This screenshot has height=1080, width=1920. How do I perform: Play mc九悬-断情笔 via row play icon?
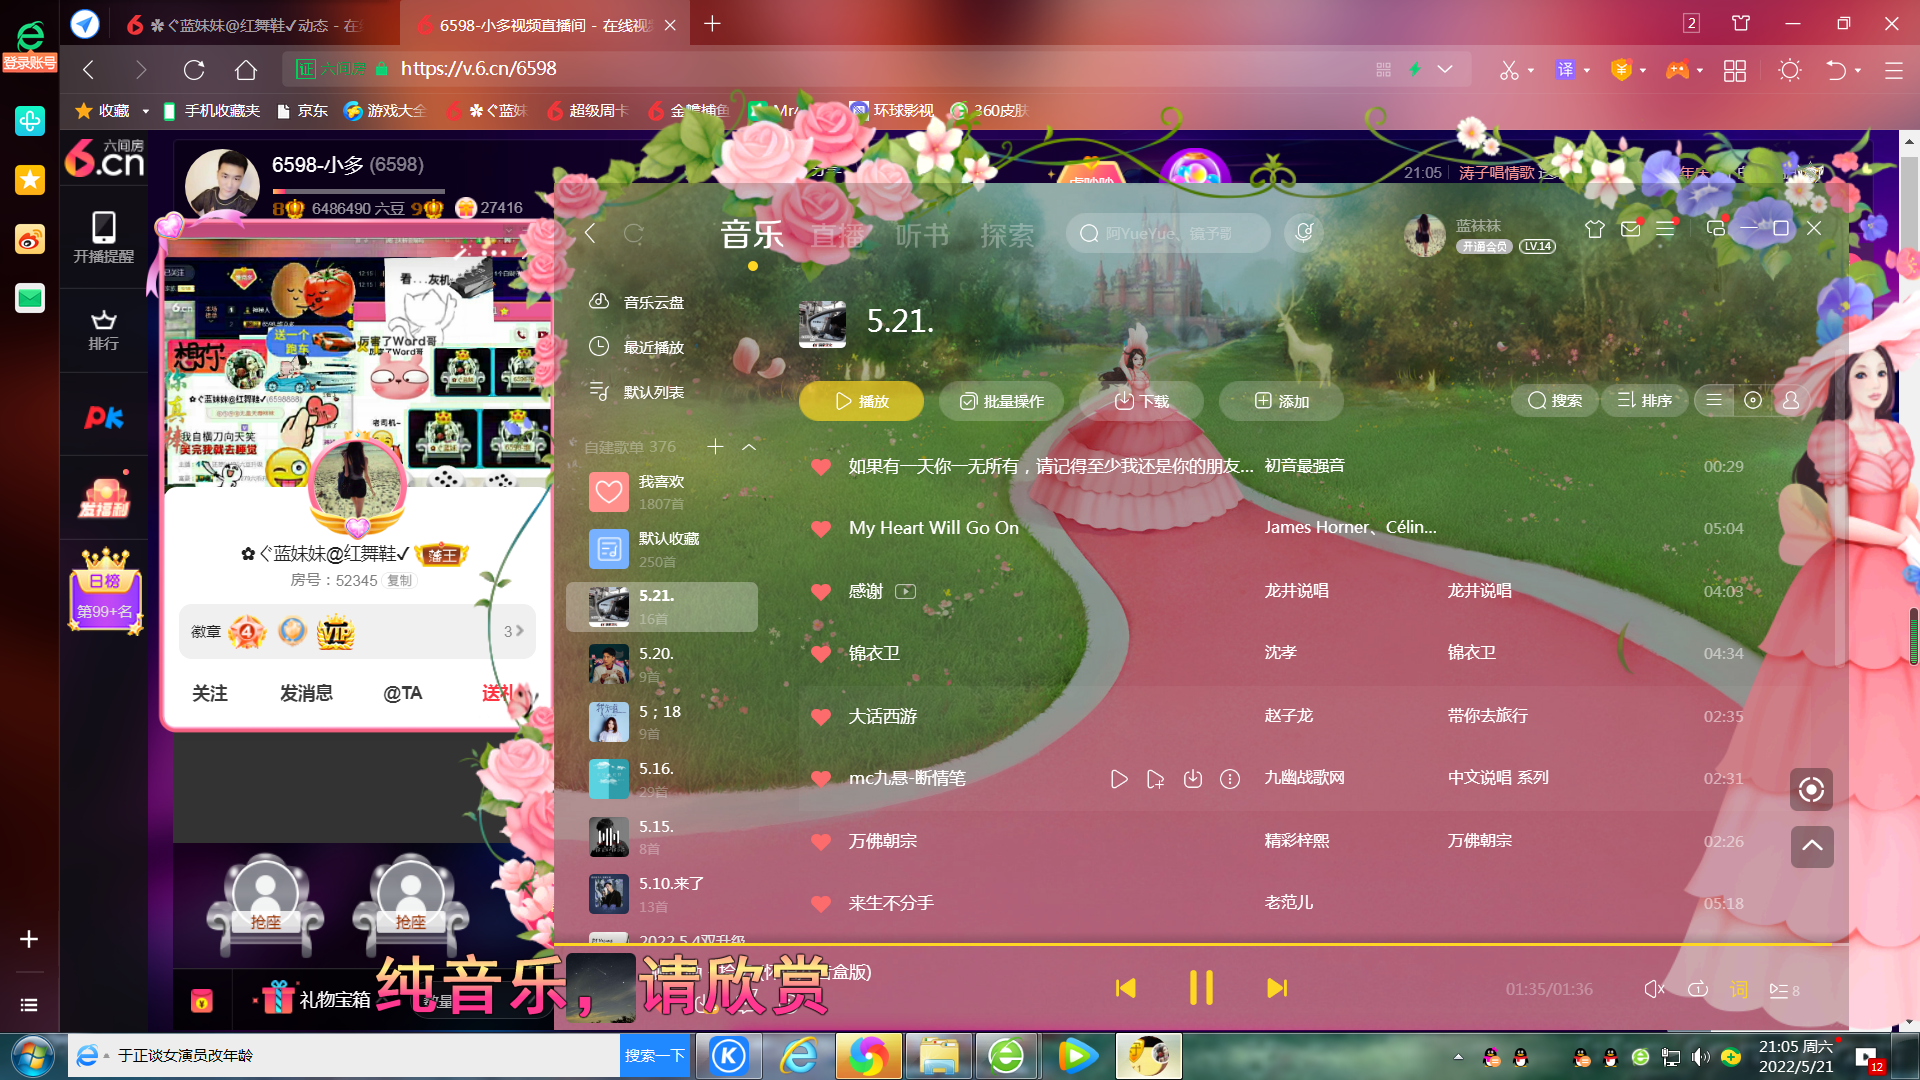(1119, 779)
